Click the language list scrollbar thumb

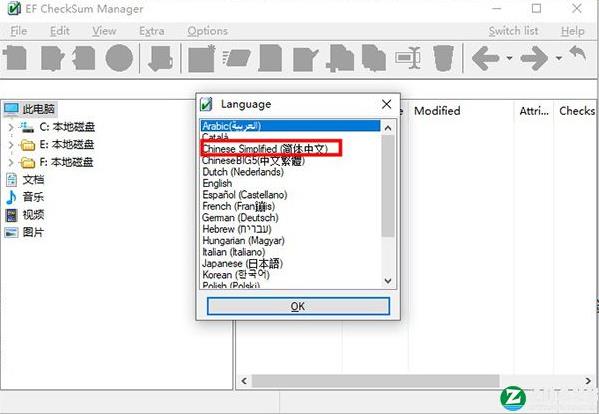coord(388,186)
